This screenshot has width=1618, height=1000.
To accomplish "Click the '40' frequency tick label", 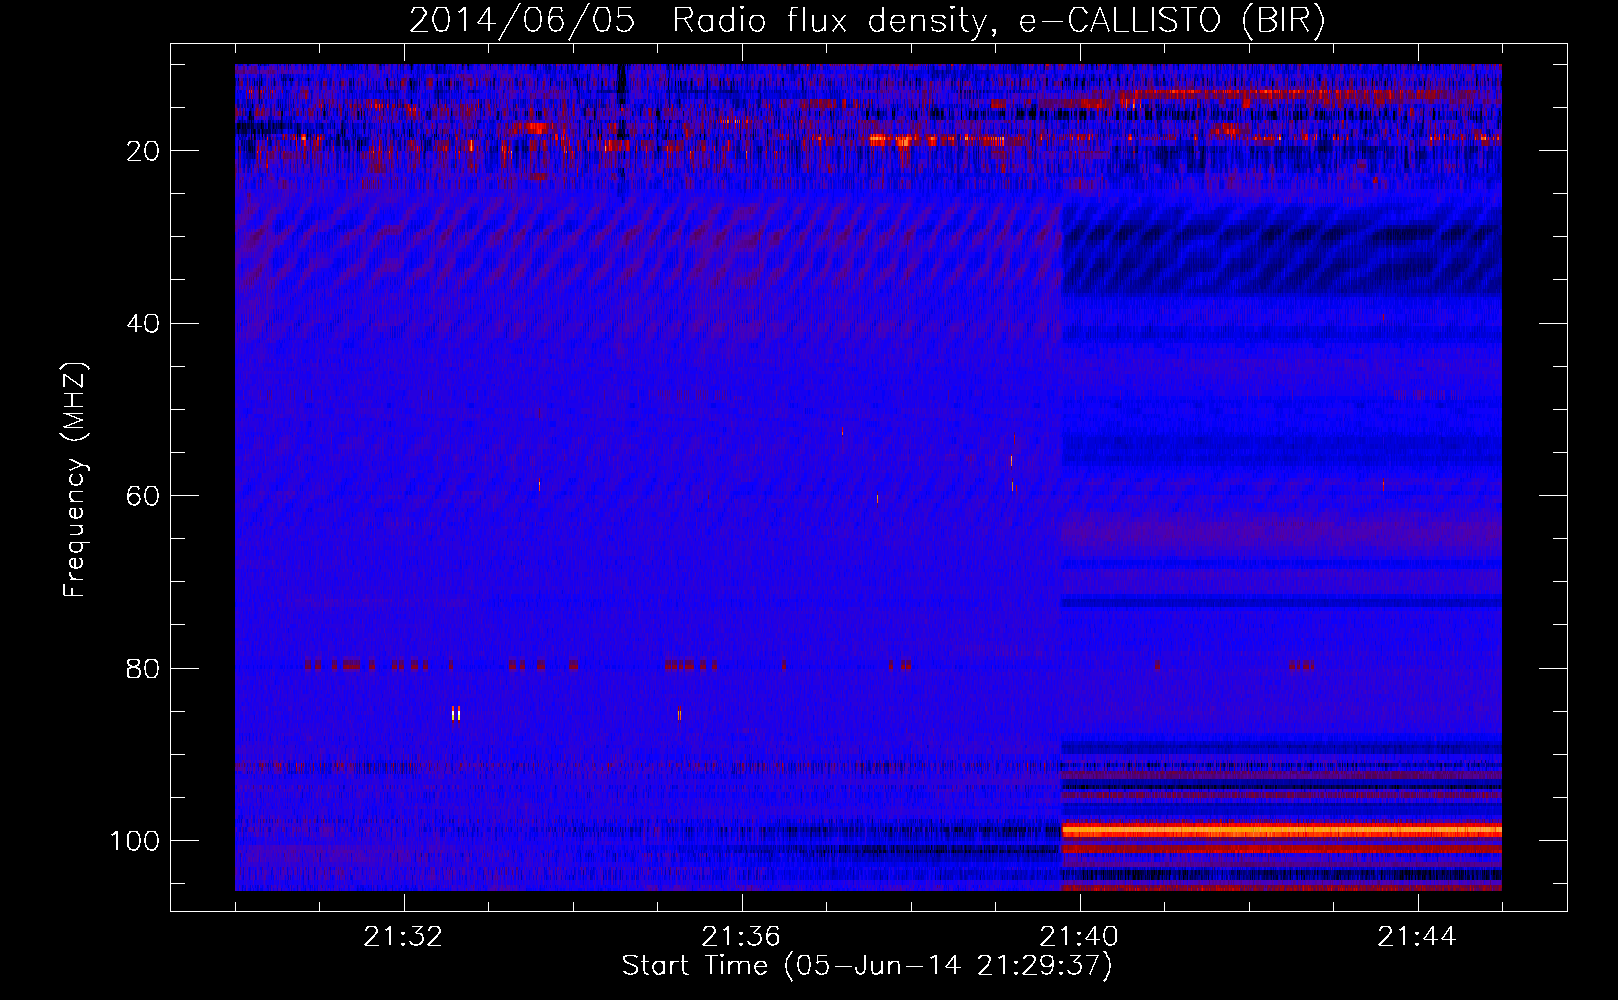I will 143,324.
